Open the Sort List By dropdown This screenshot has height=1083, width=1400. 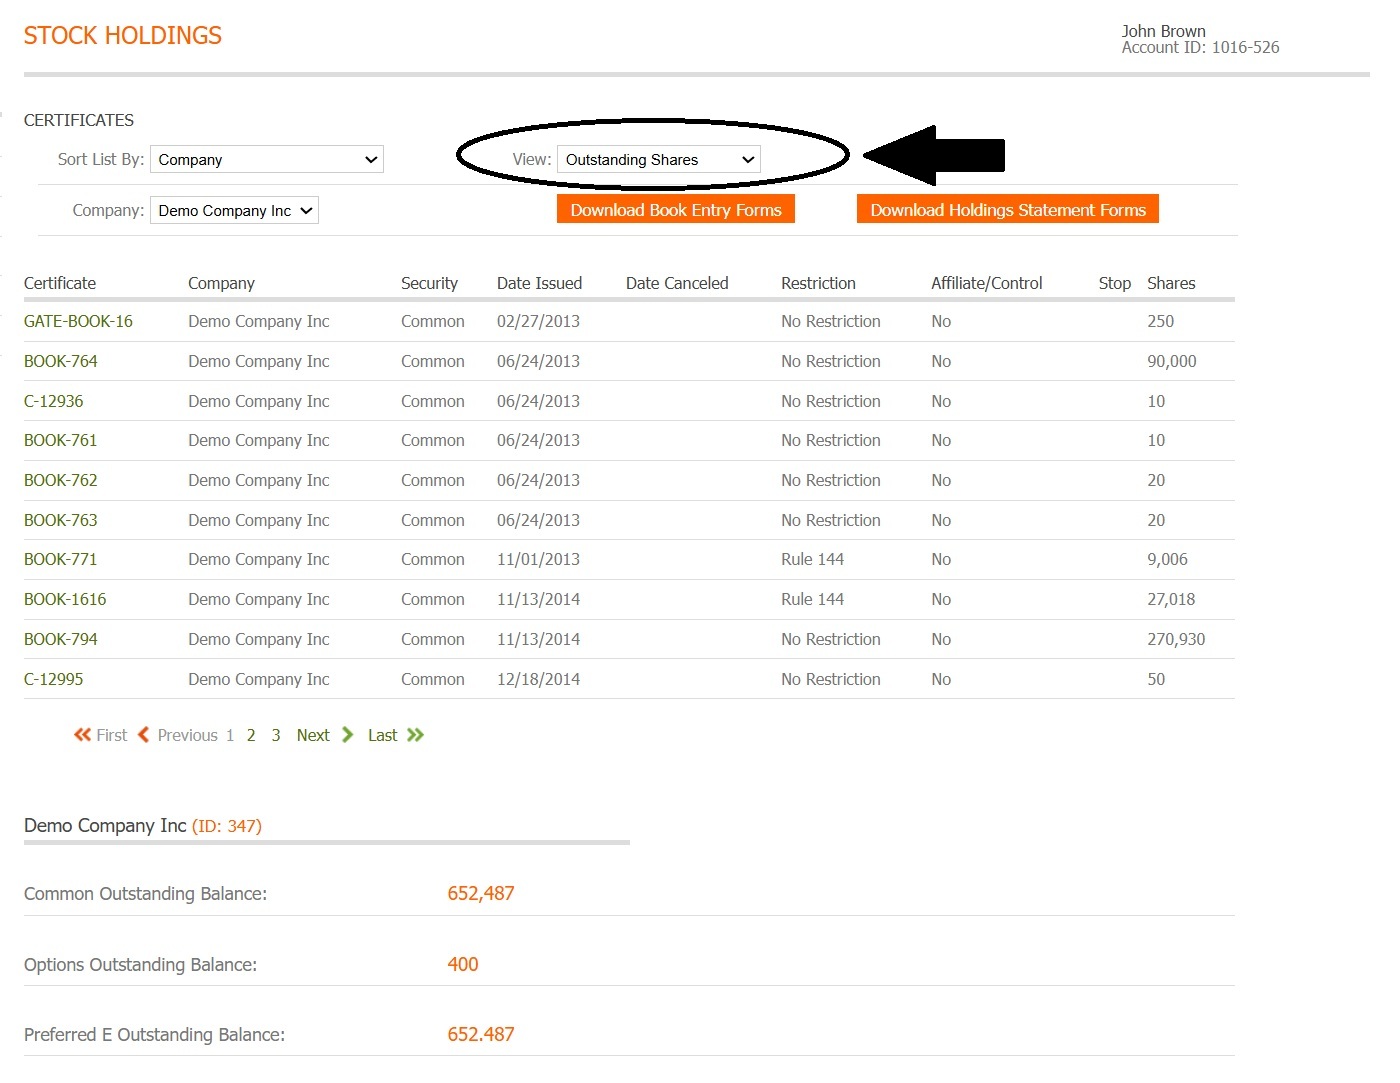coord(266,160)
